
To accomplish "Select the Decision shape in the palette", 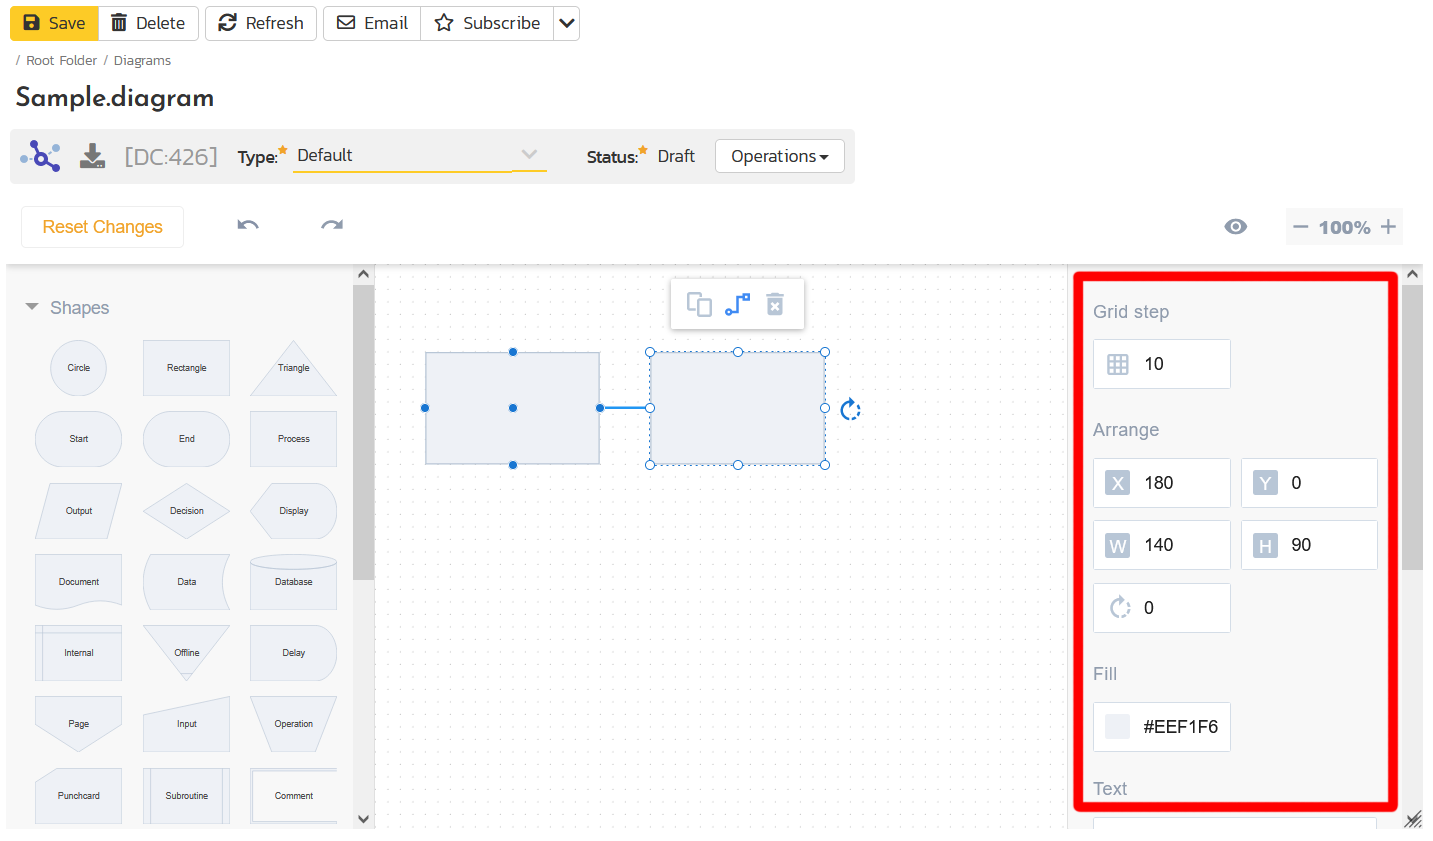I will click(x=186, y=511).
